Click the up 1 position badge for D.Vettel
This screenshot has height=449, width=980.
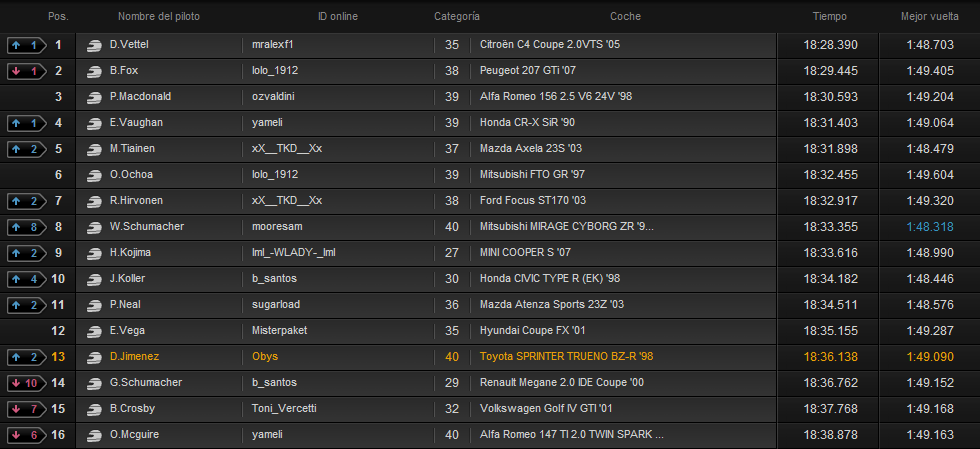click(27, 45)
